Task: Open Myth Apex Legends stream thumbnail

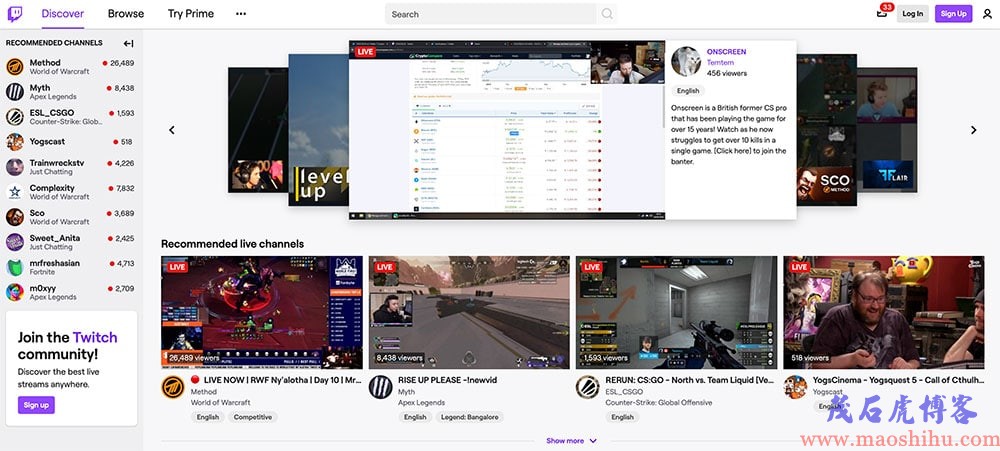Action: pos(469,313)
